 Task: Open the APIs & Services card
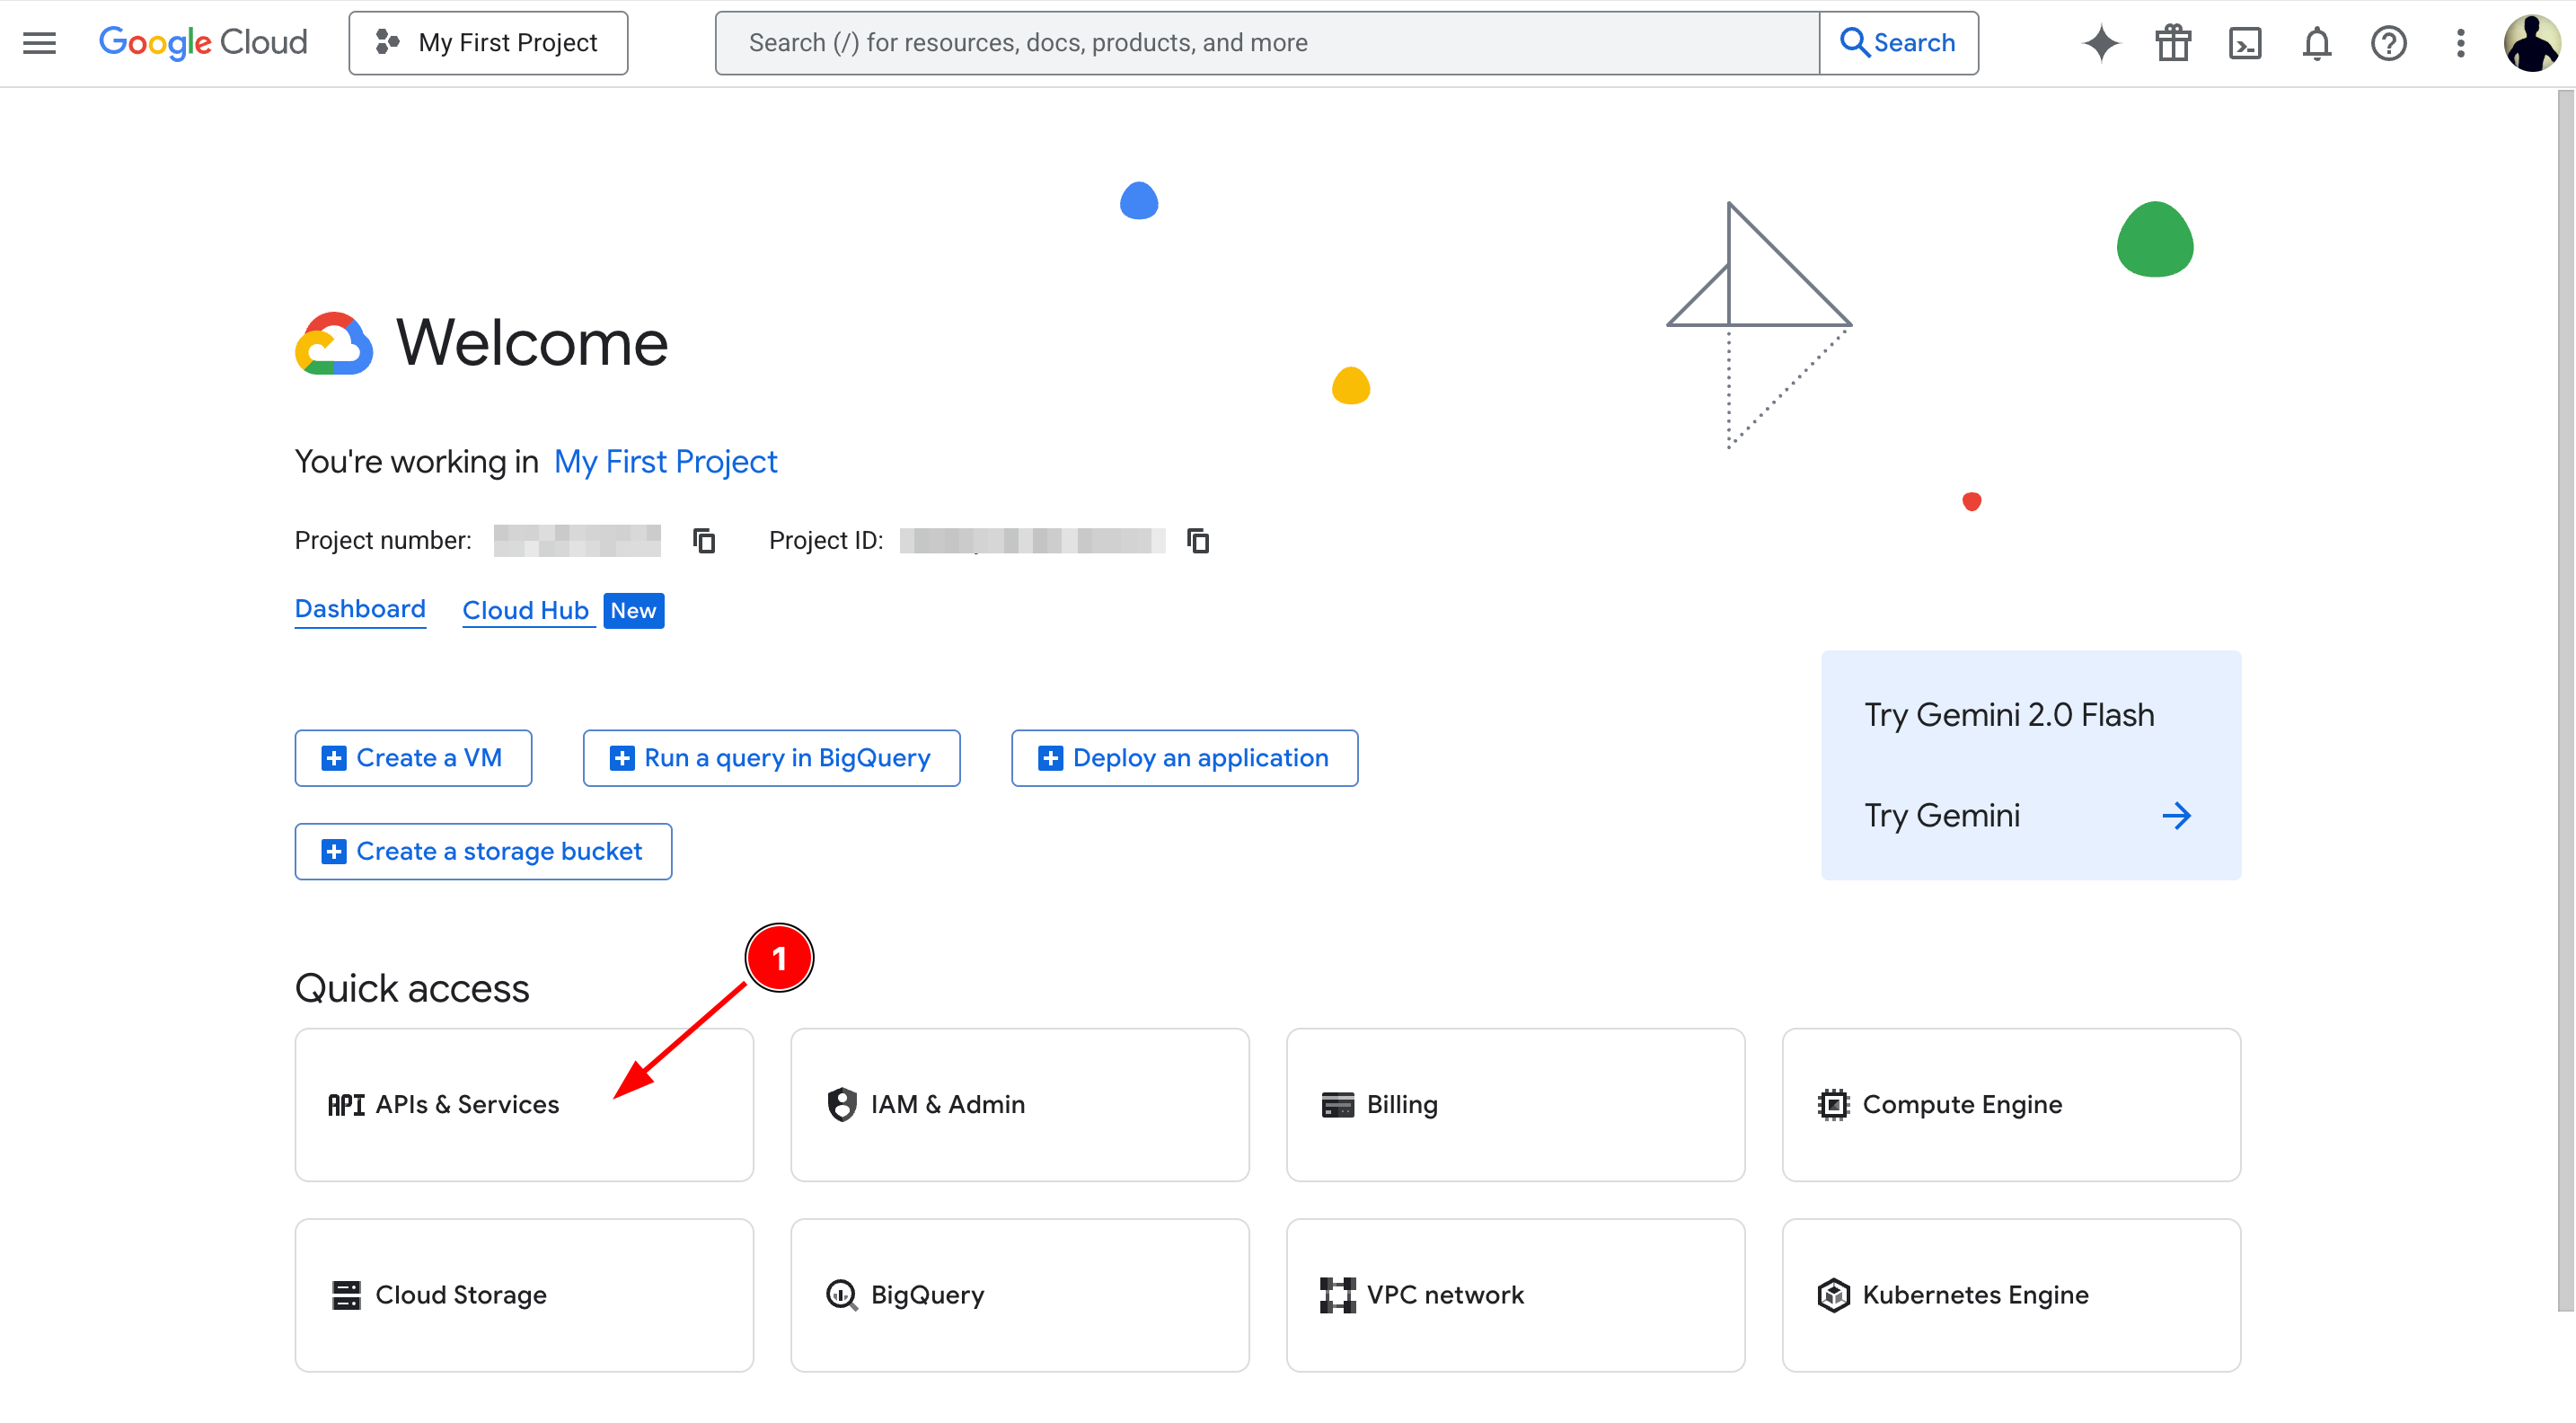[x=524, y=1104]
